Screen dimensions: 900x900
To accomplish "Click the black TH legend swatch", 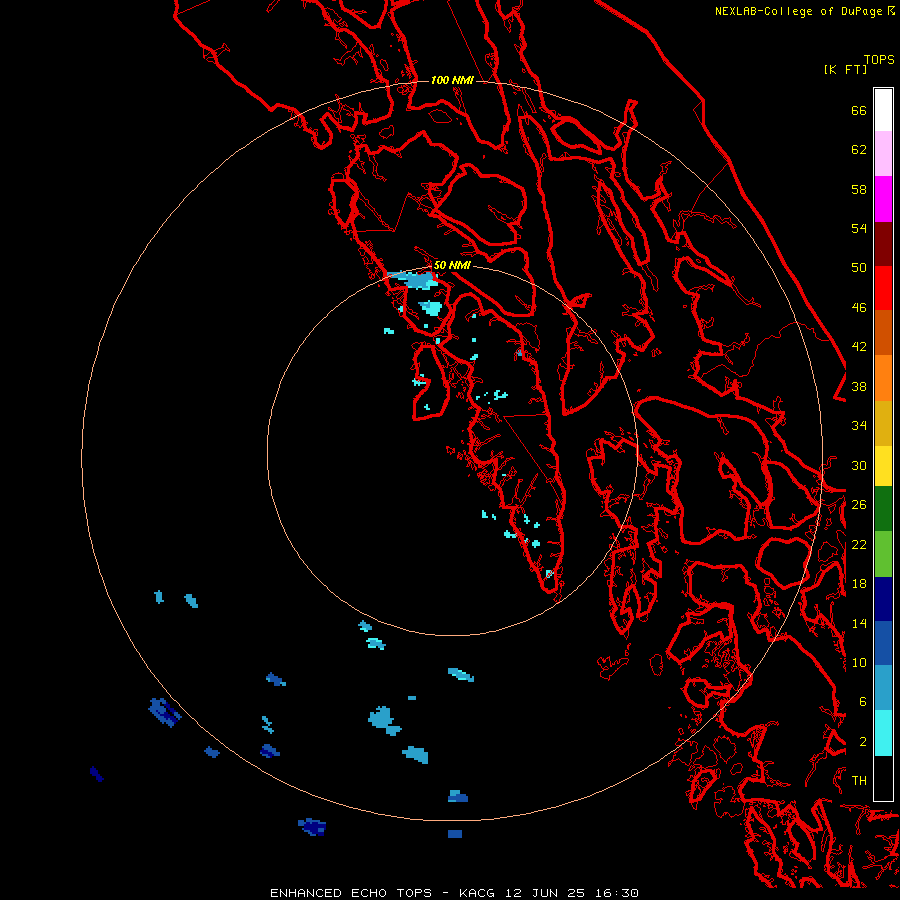I will [883, 778].
